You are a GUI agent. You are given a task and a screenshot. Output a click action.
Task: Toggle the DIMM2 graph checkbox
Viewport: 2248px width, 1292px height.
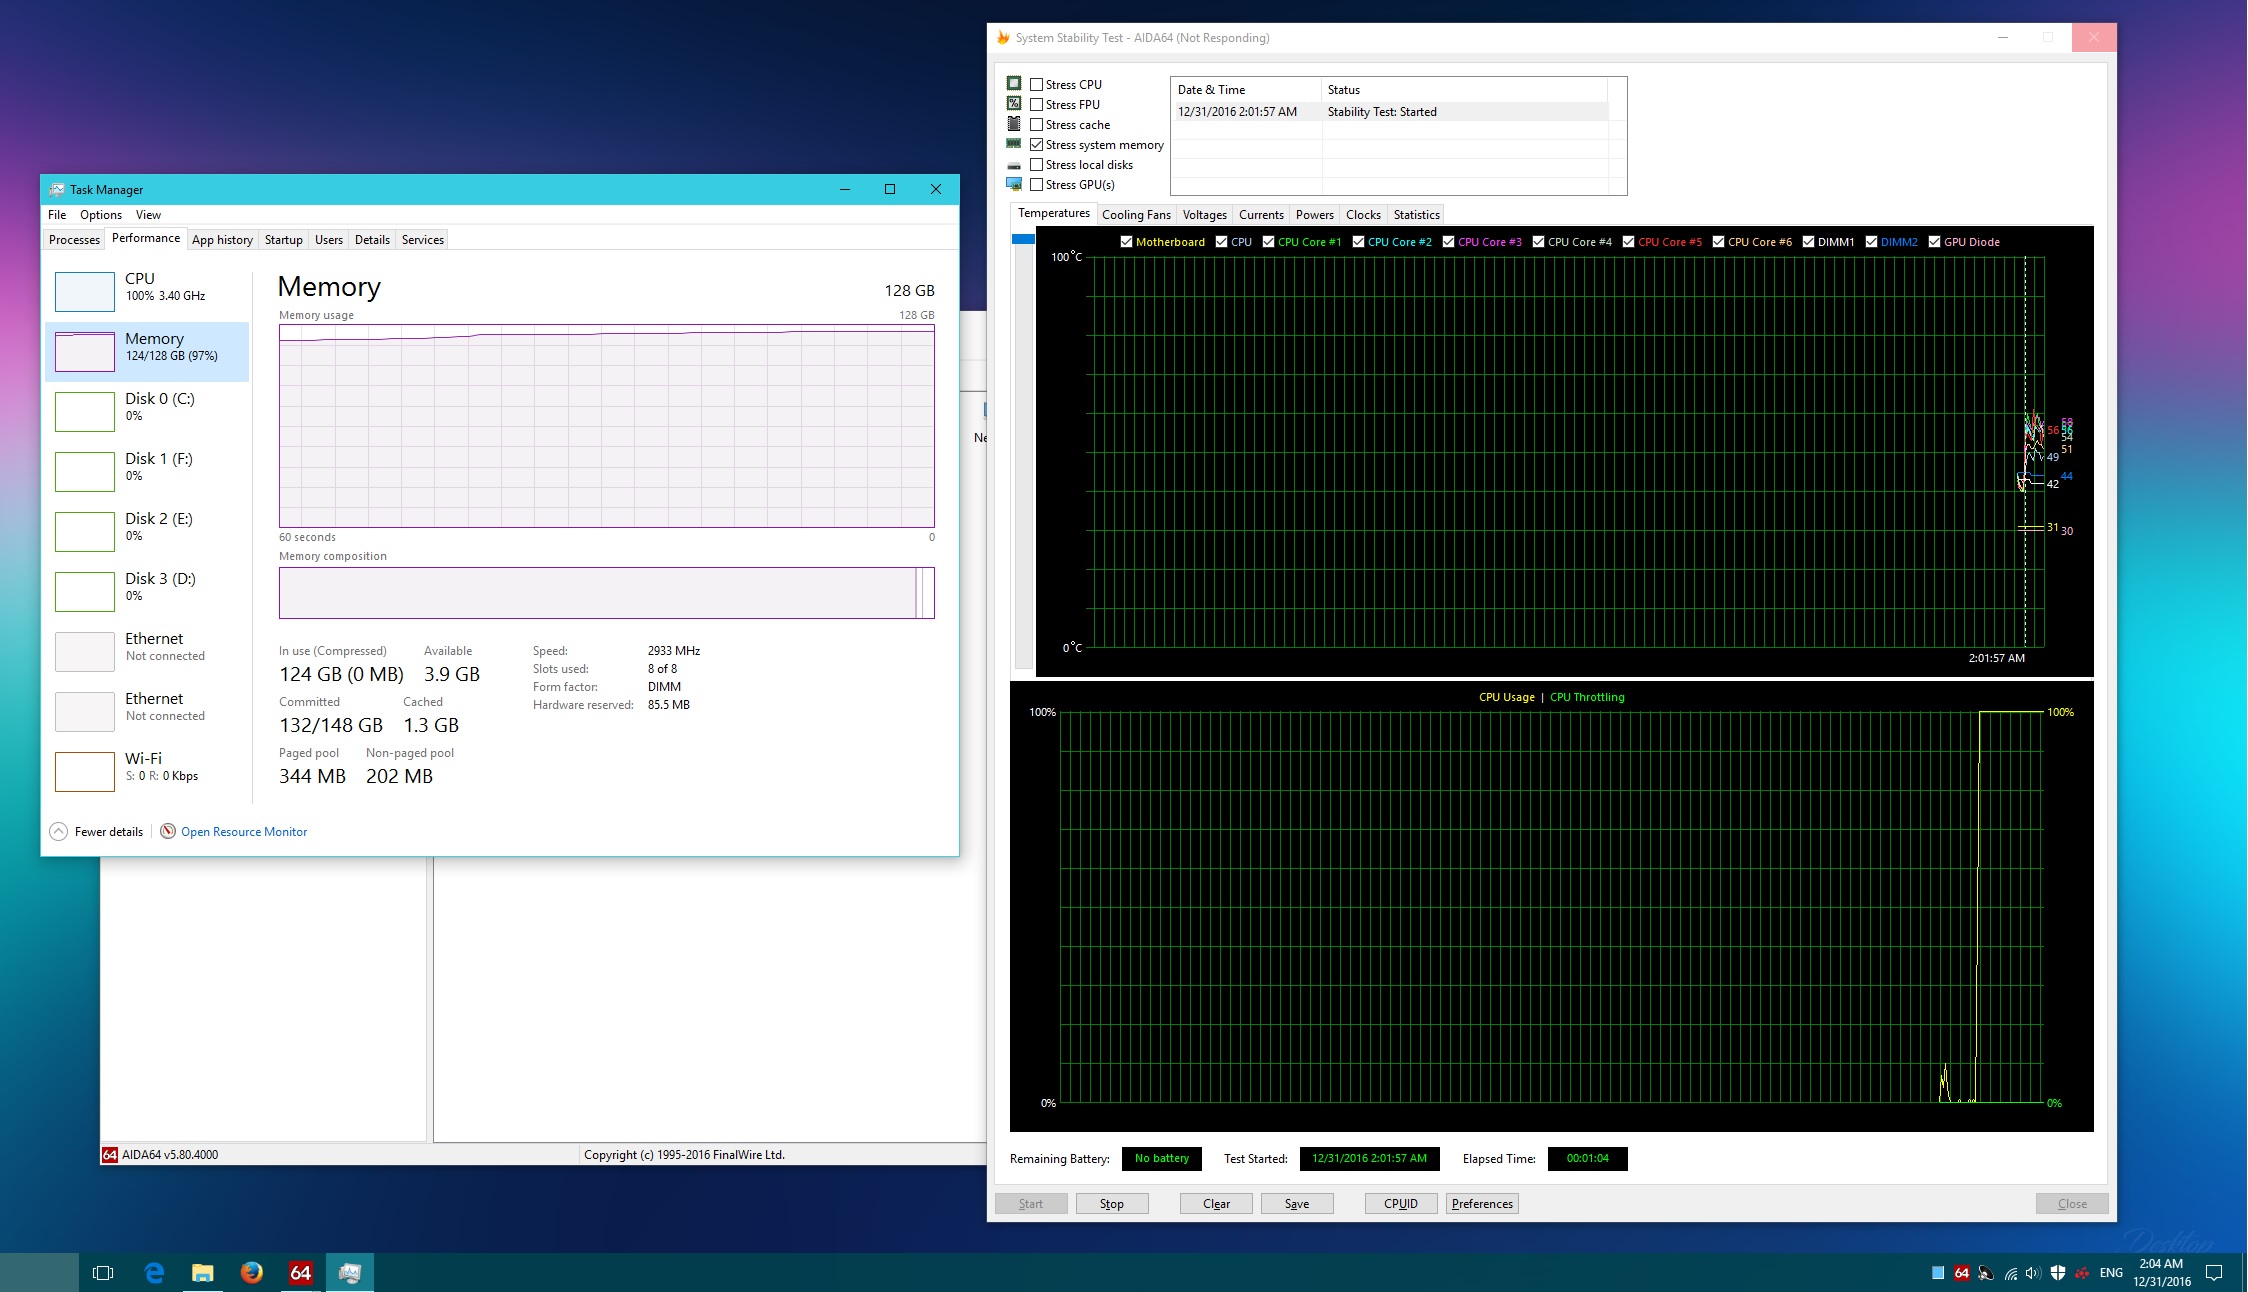click(1872, 242)
